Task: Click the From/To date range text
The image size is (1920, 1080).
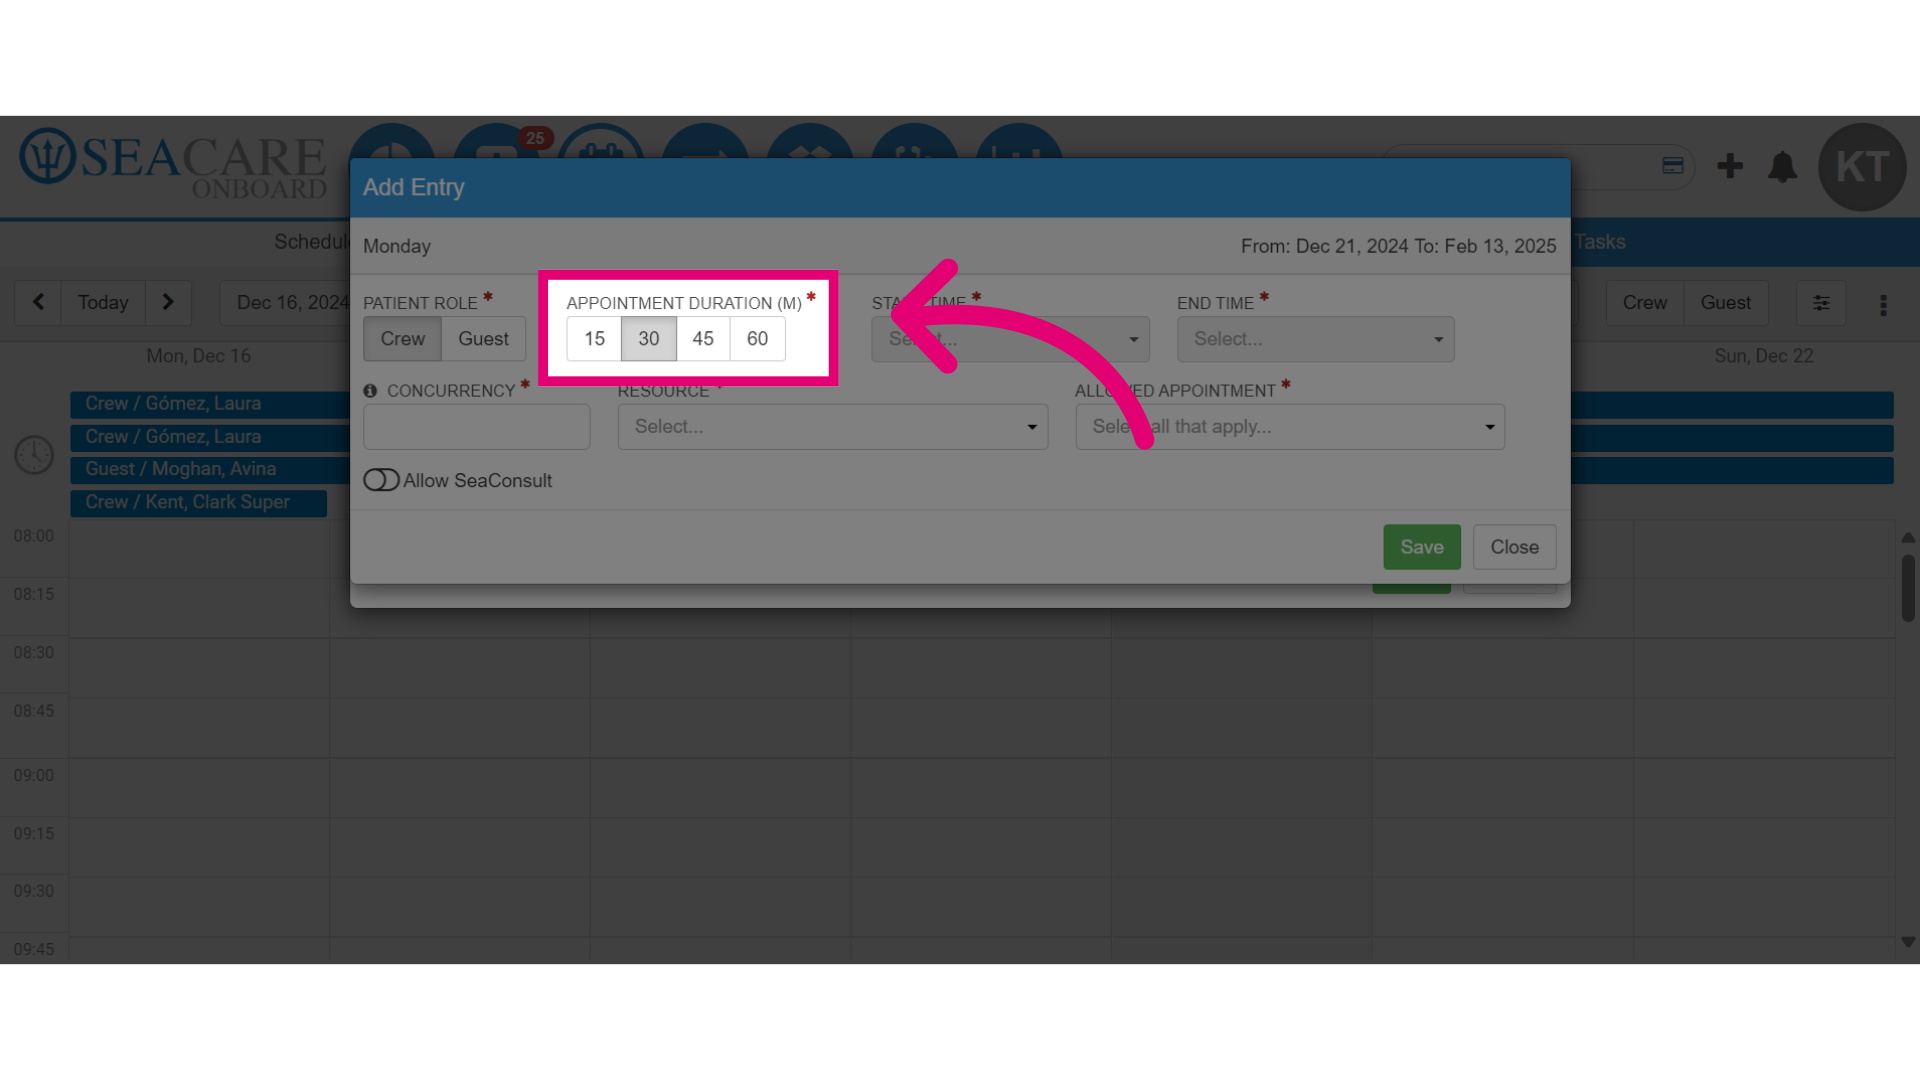Action: coord(1398,246)
